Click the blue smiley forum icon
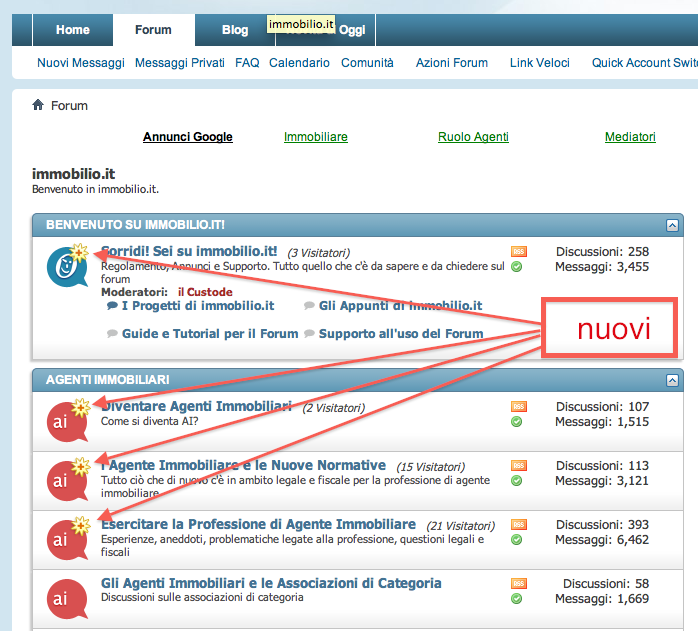Image resolution: width=698 pixels, height=631 pixels. coord(64,265)
